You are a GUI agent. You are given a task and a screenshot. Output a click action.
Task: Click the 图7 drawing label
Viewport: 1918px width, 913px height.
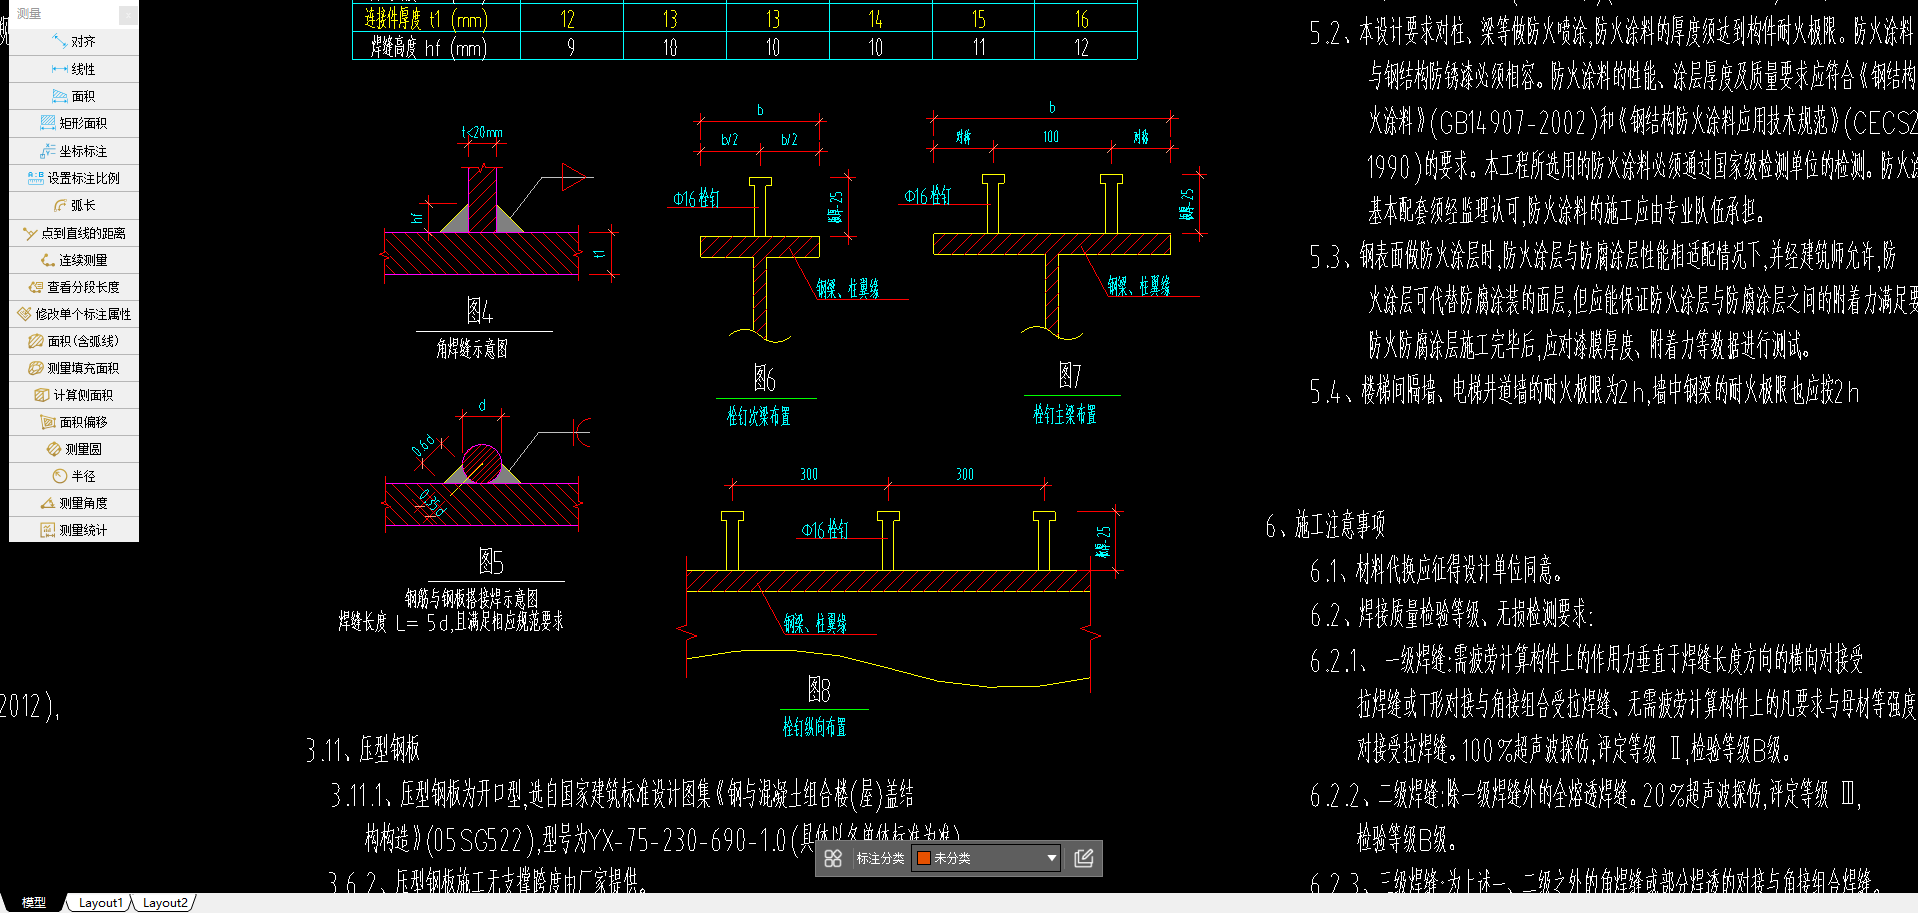(x=1070, y=375)
